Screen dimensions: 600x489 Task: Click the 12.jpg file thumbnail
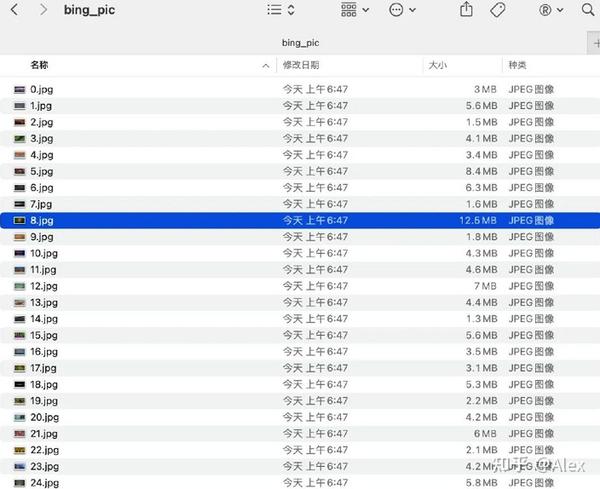[20, 286]
